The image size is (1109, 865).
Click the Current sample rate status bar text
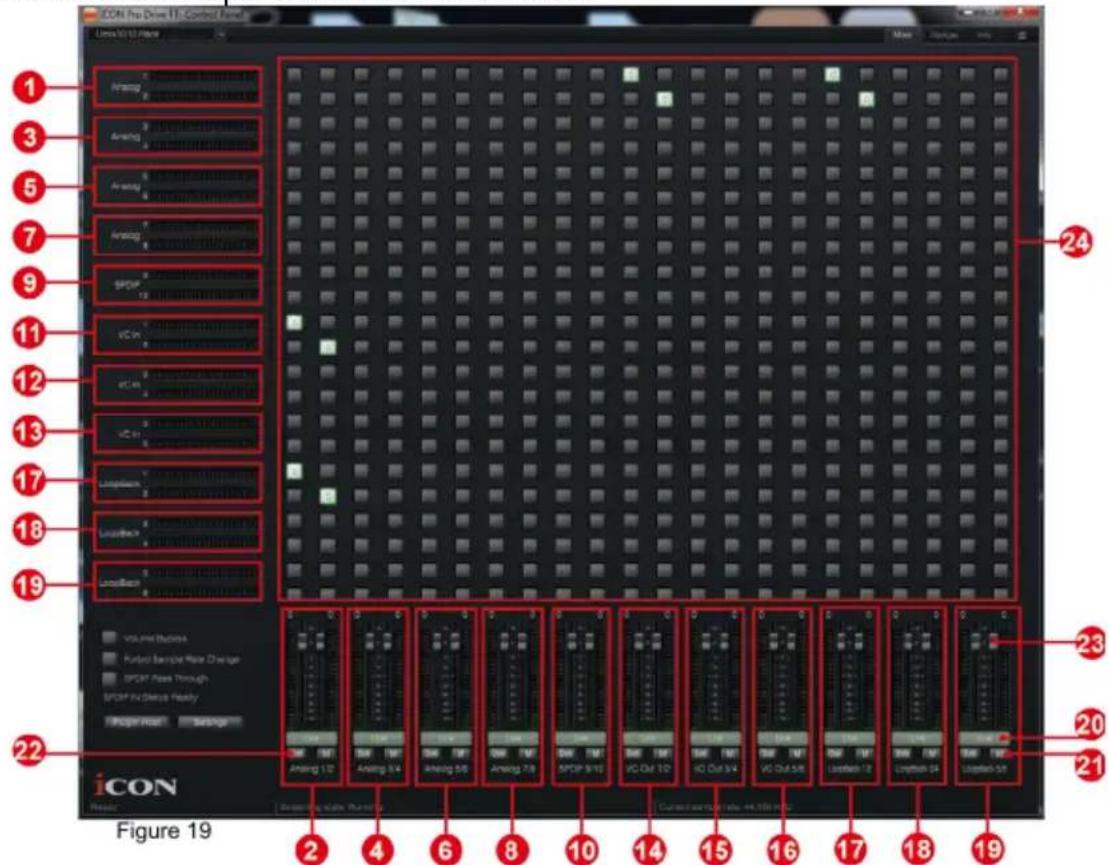pyautogui.click(x=725, y=807)
